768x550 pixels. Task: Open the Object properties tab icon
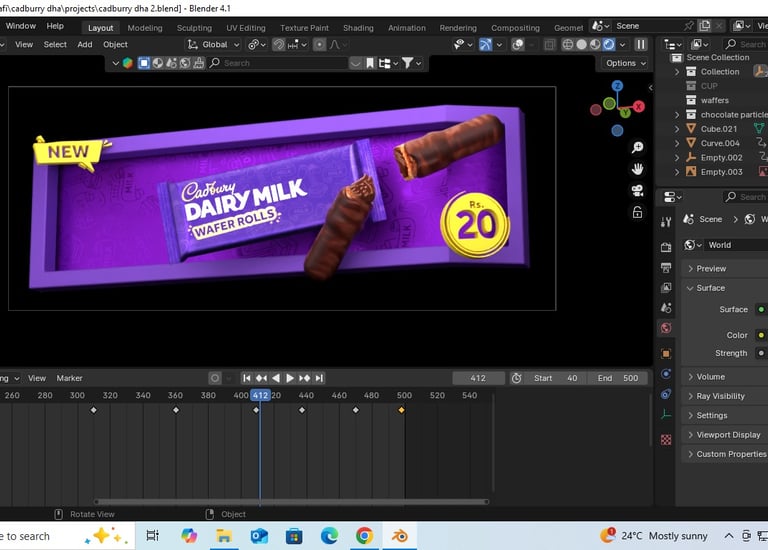[666, 353]
